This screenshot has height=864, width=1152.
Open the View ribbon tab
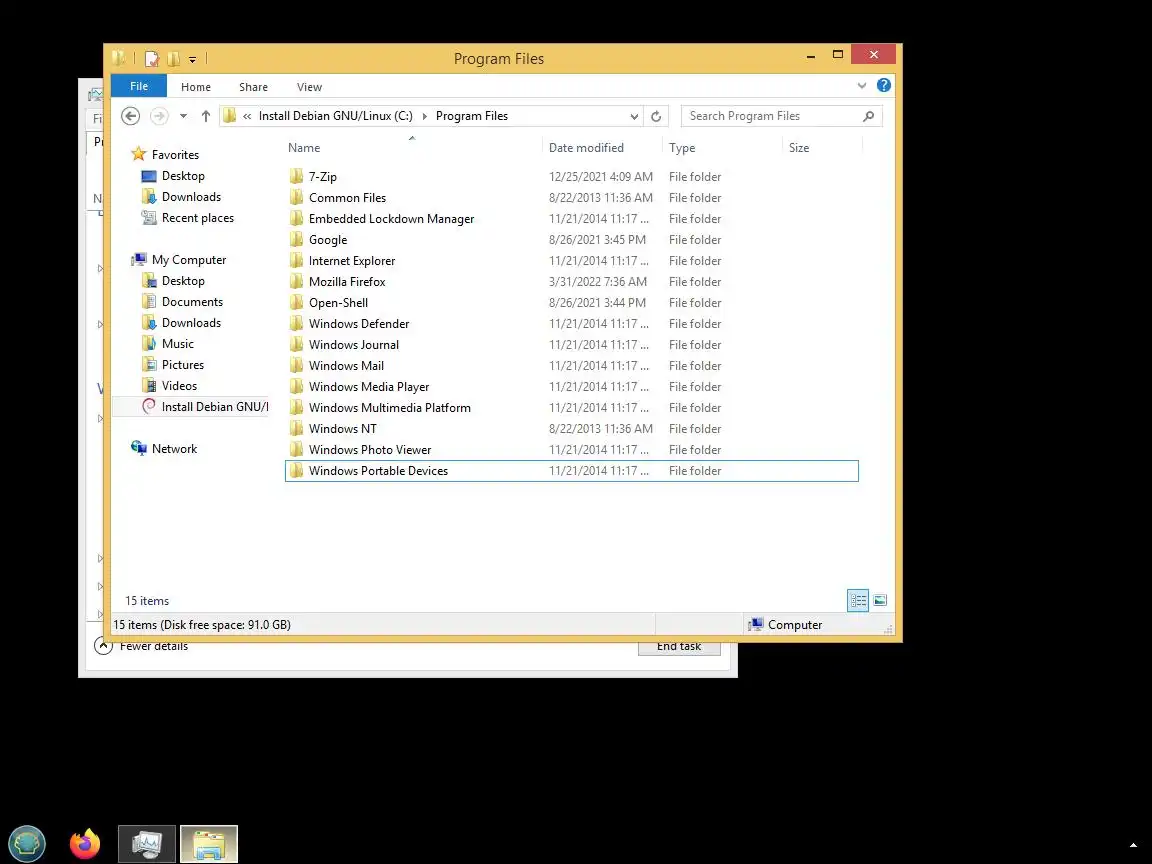(x=309, y=87)
